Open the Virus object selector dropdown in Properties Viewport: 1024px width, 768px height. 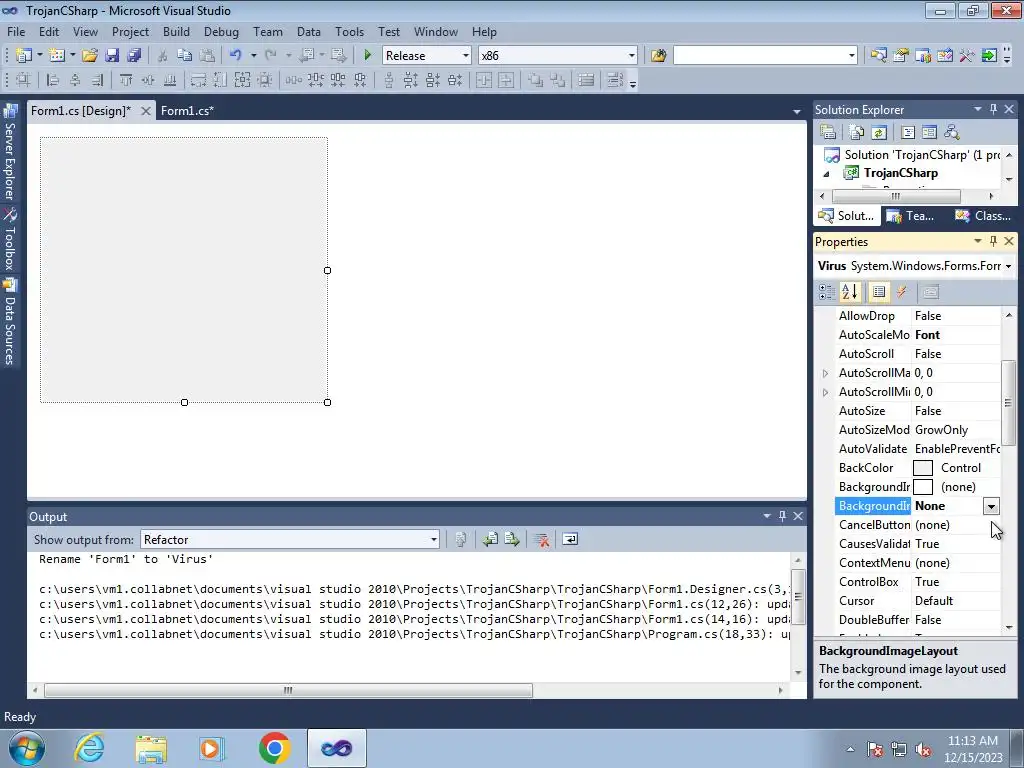[x=1008, y=266]
